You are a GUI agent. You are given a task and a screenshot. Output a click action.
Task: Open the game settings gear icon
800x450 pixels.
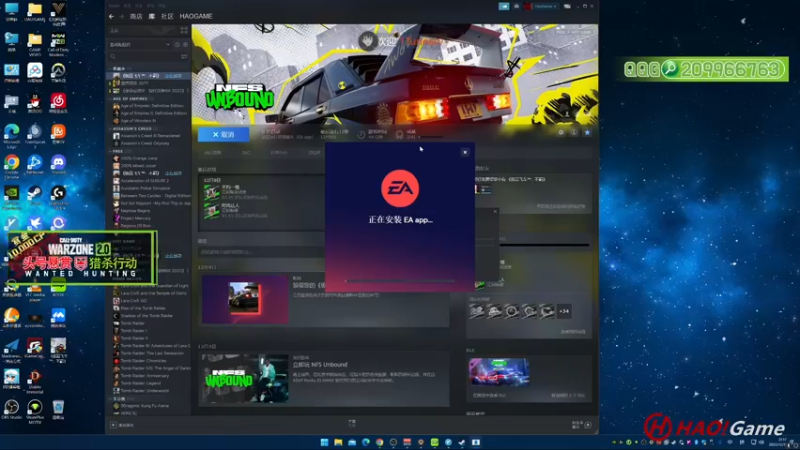(x=561, y=132)
